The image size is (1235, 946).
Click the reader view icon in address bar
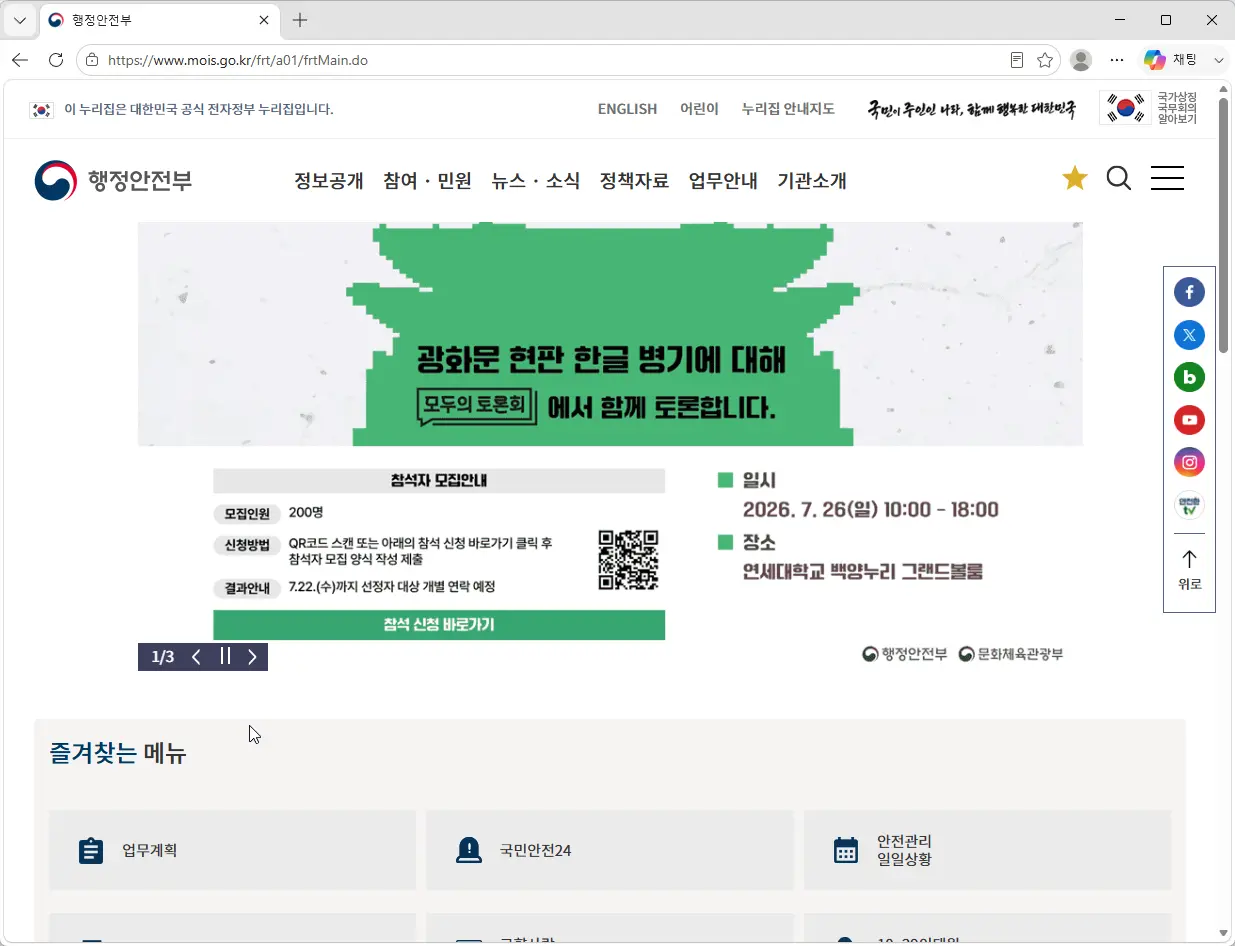click(x=1017, y=60)
